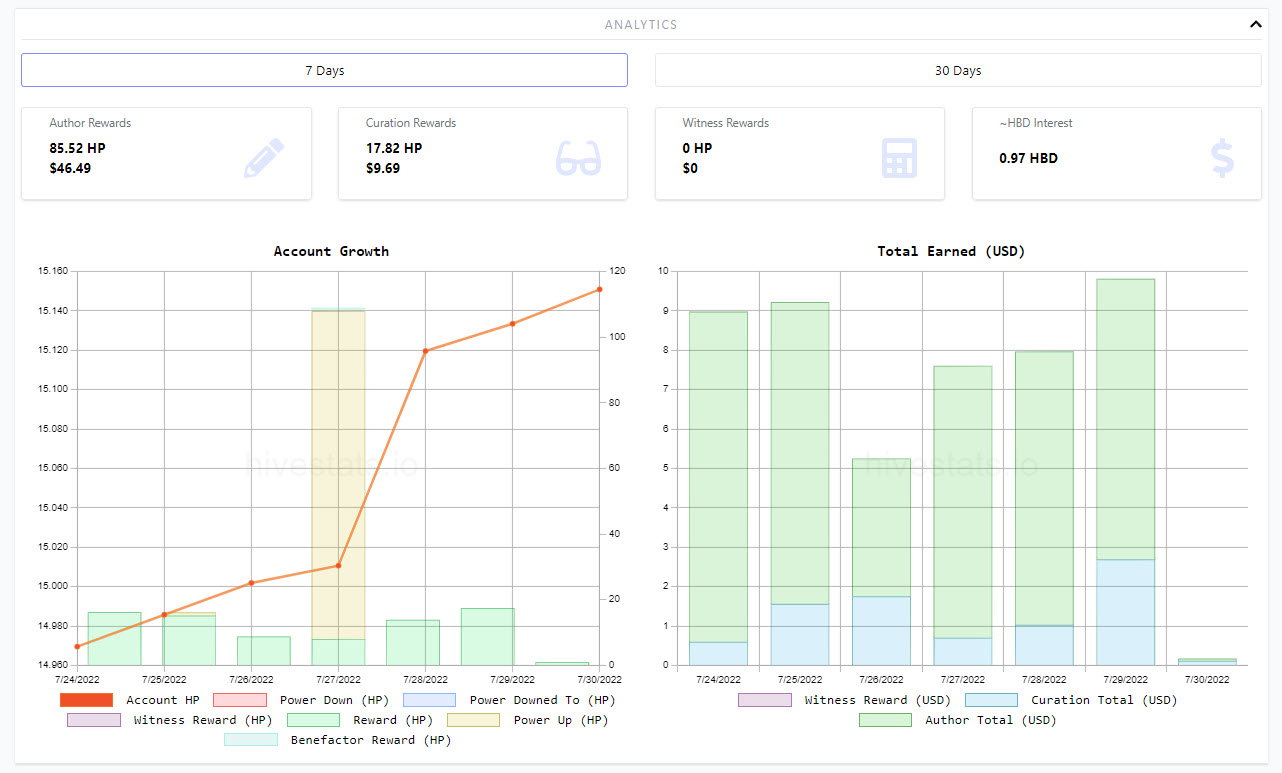Toggle the Account HP legend swatch
The width and height of the screenshot is (1282, 773).
[x=86, y=700]
